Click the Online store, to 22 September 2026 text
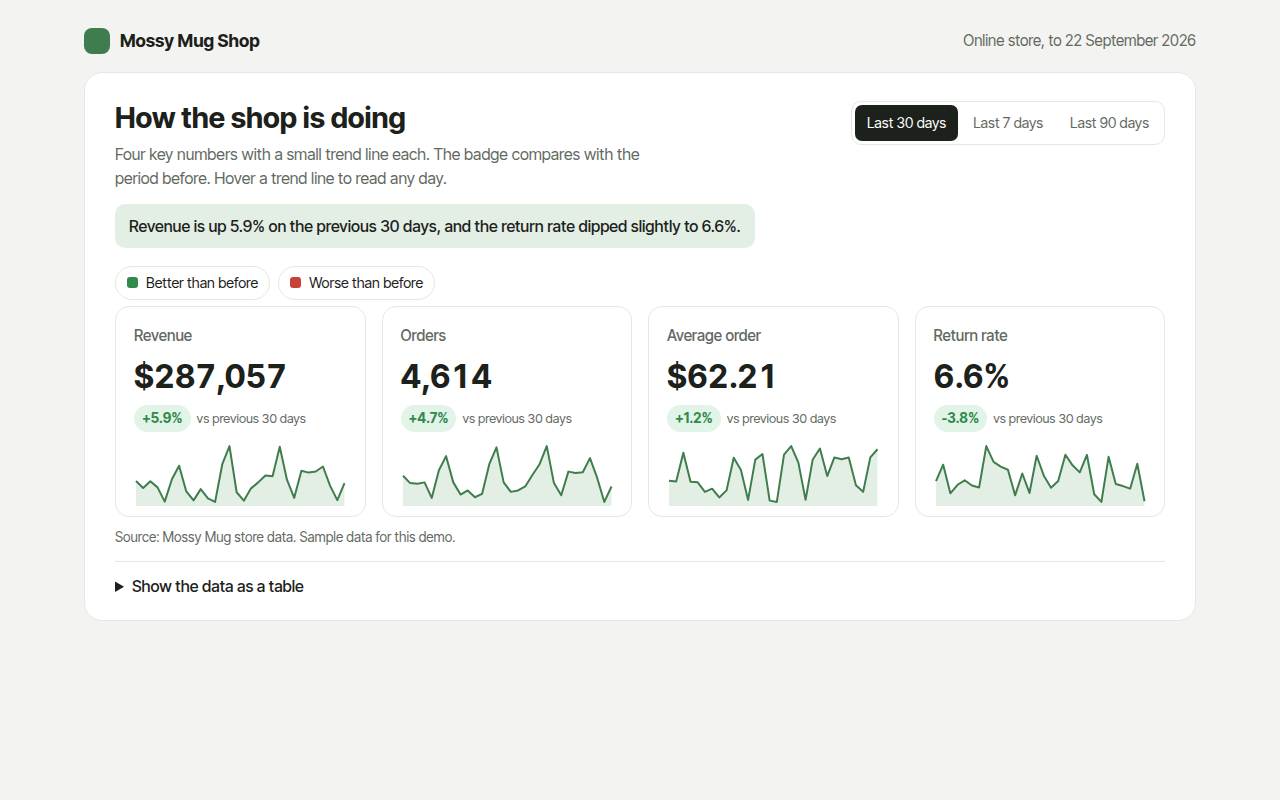 (x=1079, y=41)
